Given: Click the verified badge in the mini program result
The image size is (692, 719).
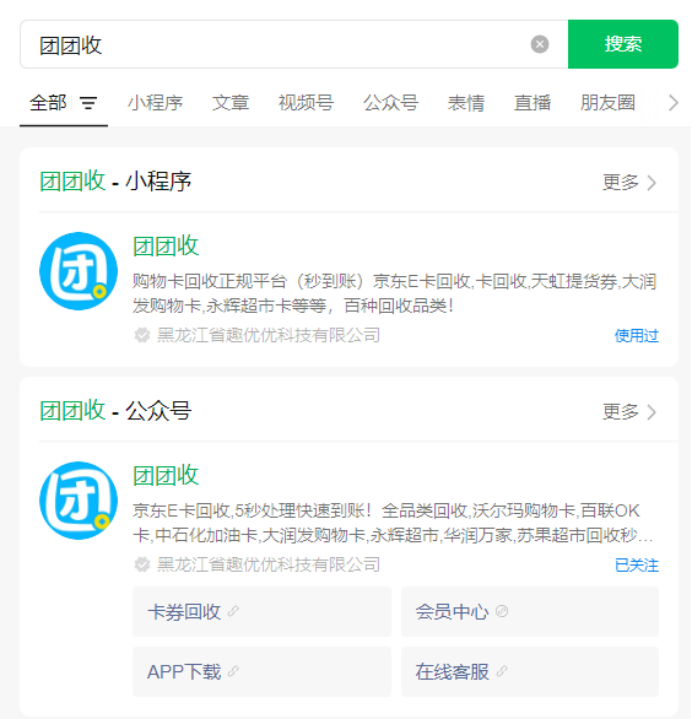Looking at the screenshot, I should coord(142,335).
